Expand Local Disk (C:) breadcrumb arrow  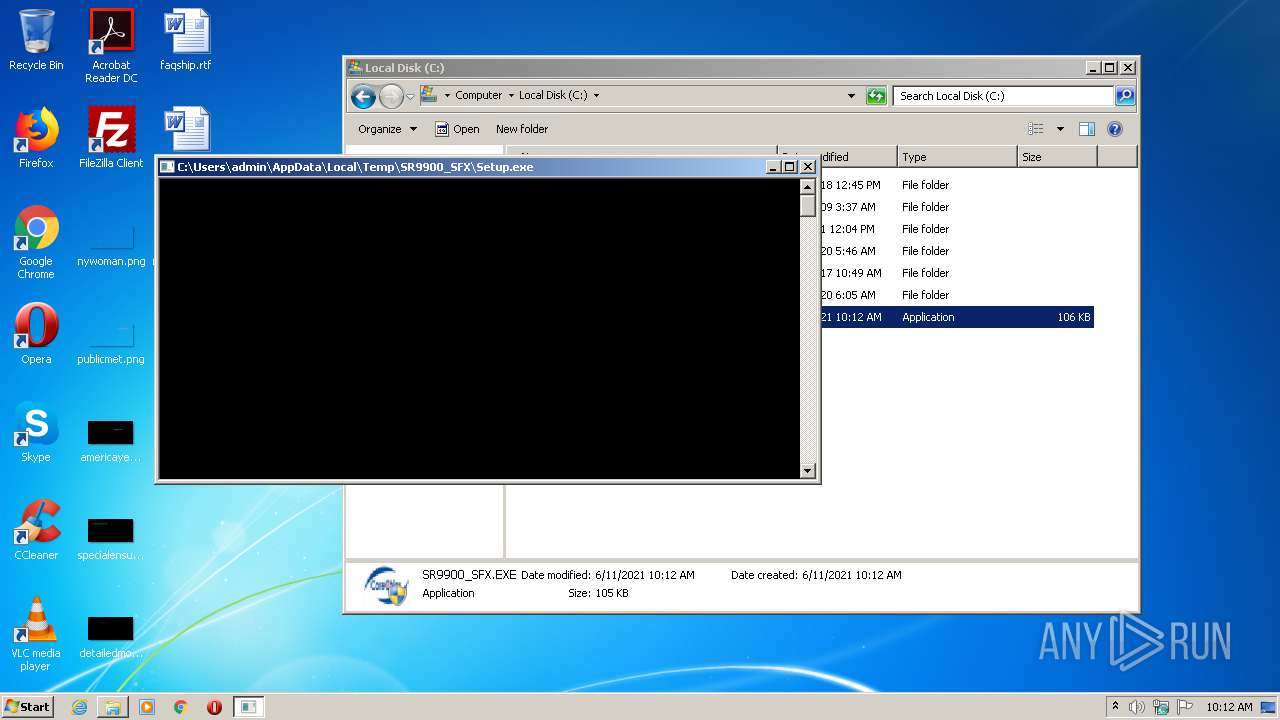(x=597, y=96)
